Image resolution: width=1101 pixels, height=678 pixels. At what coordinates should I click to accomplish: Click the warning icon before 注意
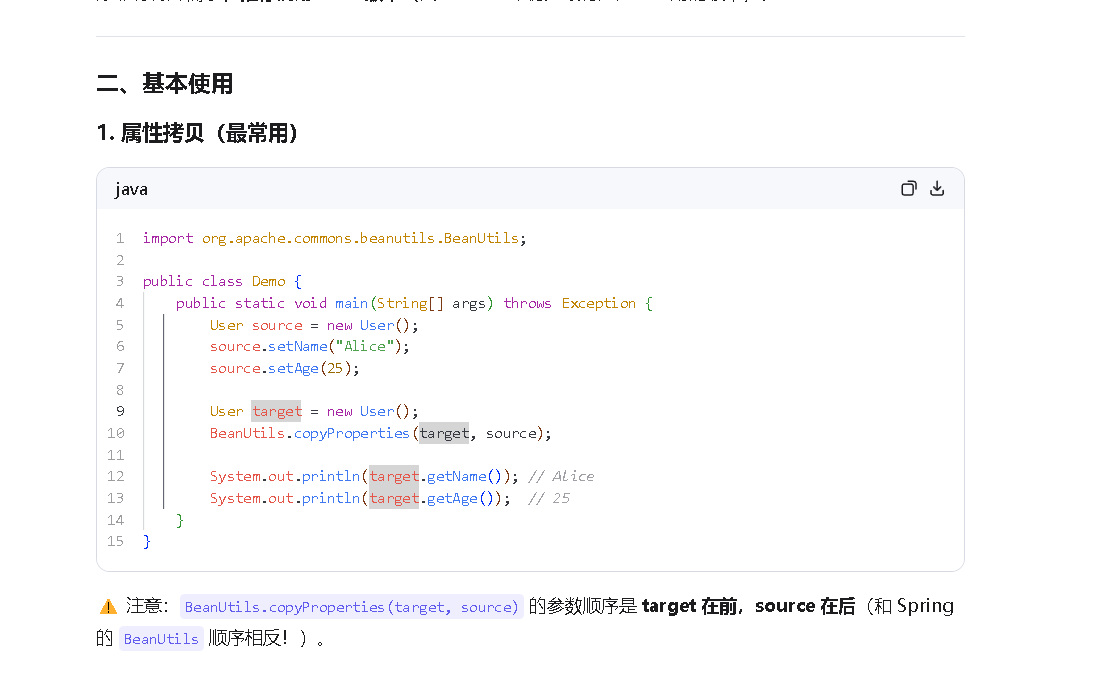108,606
